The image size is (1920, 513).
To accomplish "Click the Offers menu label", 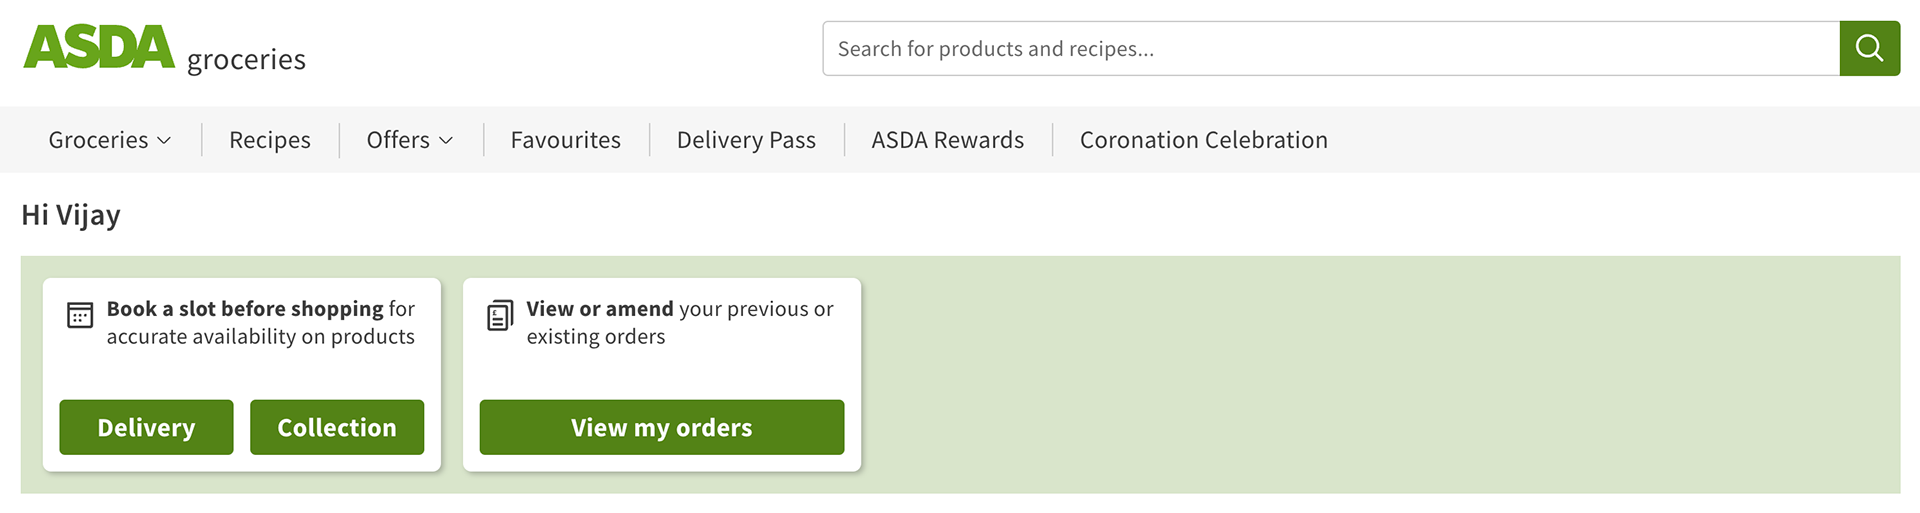I will coord(398,140).
